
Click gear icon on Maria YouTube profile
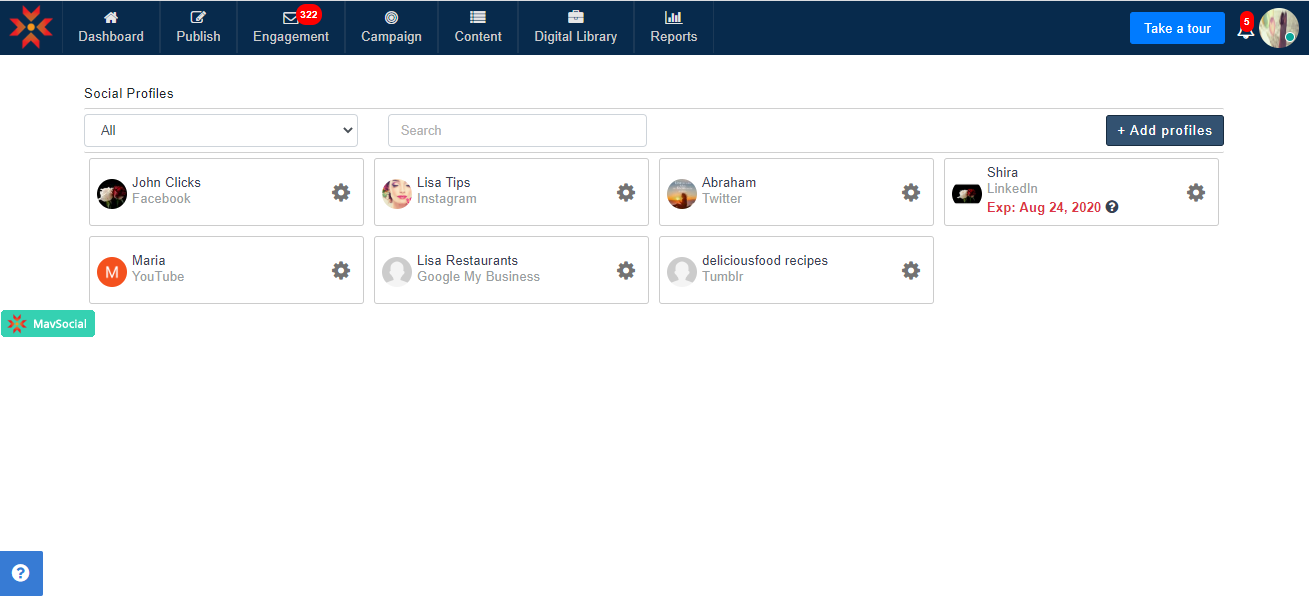point(341,270)
